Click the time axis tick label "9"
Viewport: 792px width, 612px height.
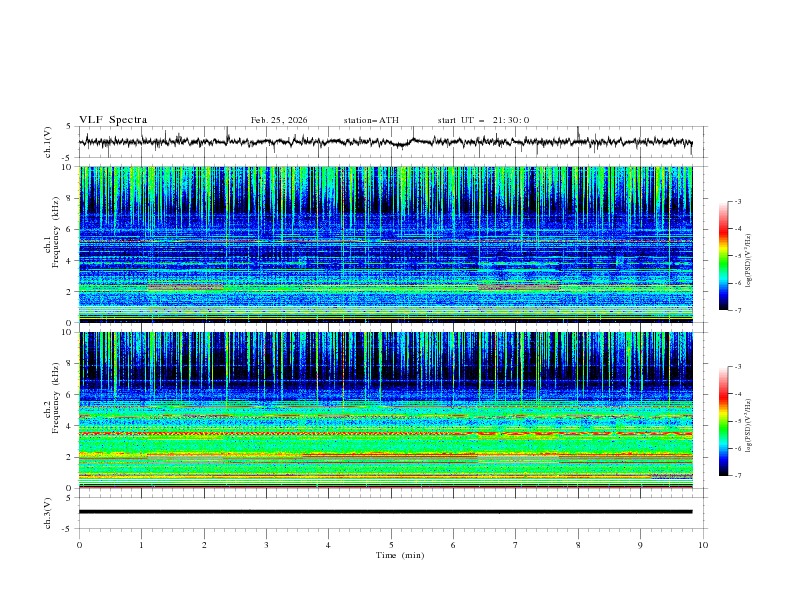640,545
